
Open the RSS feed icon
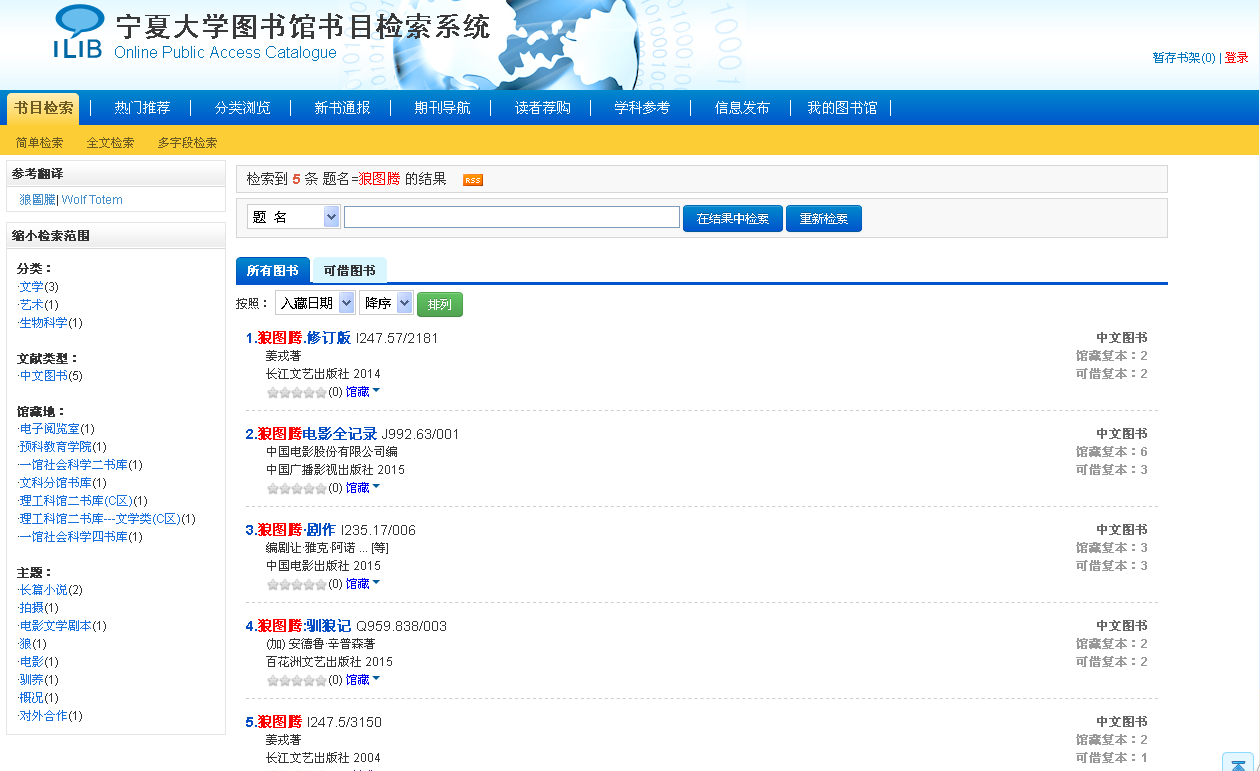(473, 180)
